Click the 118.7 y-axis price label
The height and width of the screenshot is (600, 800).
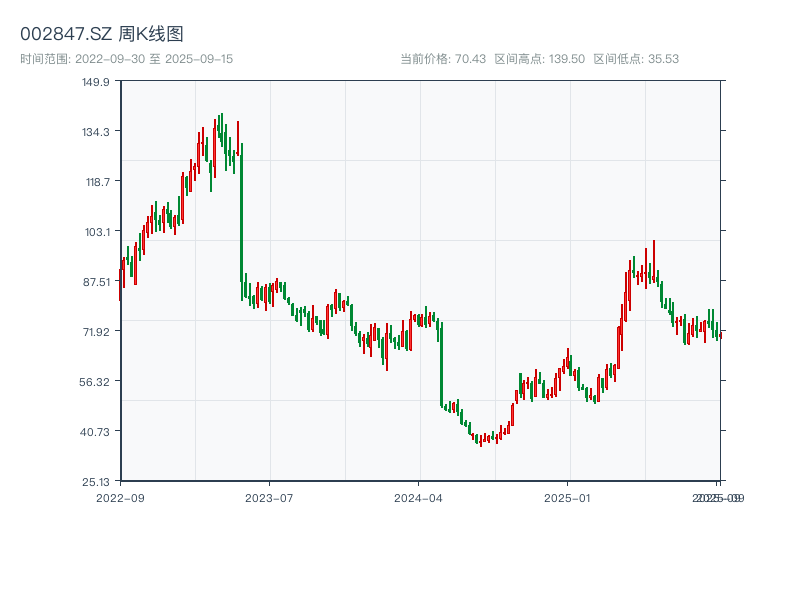click(96, 182)
